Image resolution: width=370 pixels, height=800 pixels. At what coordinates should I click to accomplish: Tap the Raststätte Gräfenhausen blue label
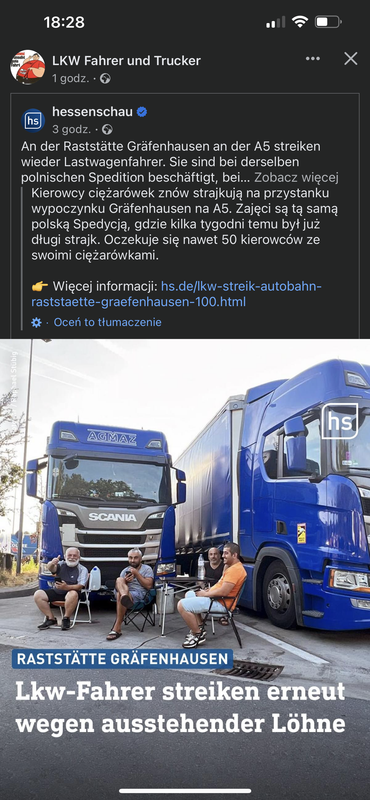click(122, 659)
